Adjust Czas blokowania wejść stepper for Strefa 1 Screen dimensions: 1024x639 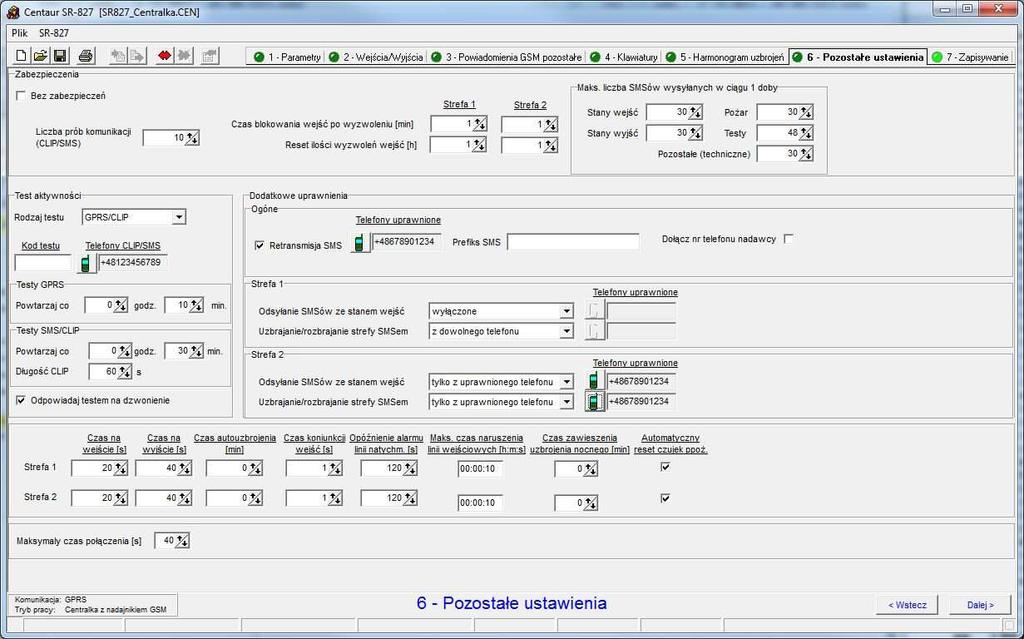click(479, 124)
